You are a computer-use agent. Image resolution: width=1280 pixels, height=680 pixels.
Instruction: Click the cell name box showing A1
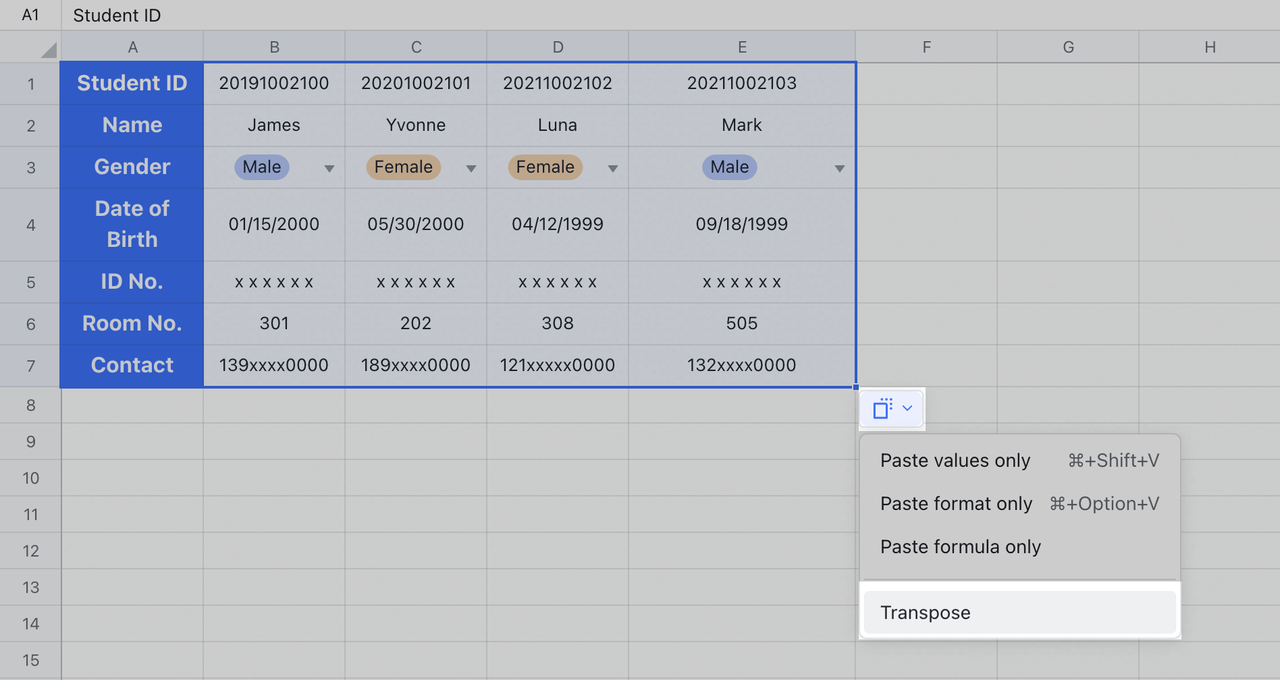tap(31, 15)
